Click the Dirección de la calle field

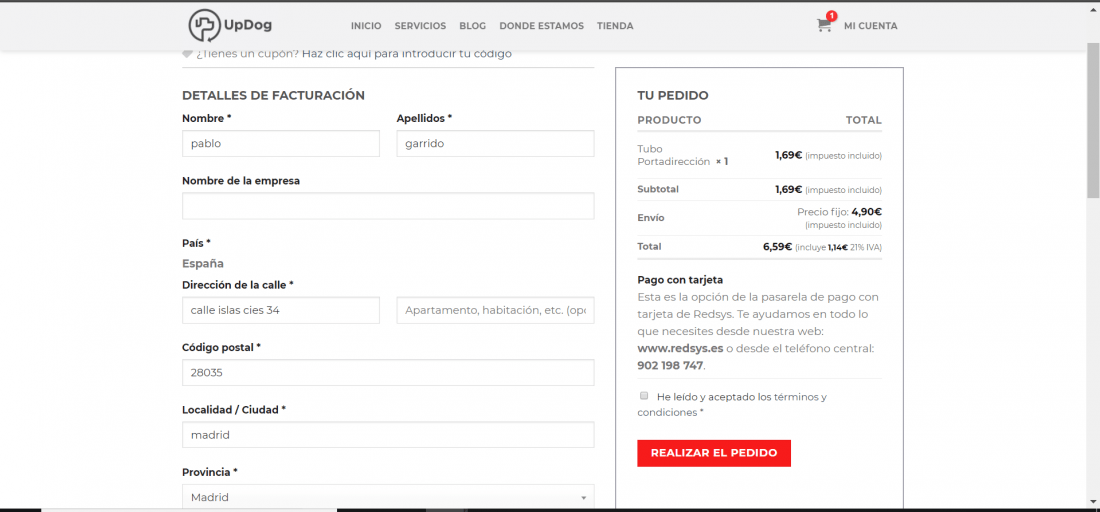(281, 310)
